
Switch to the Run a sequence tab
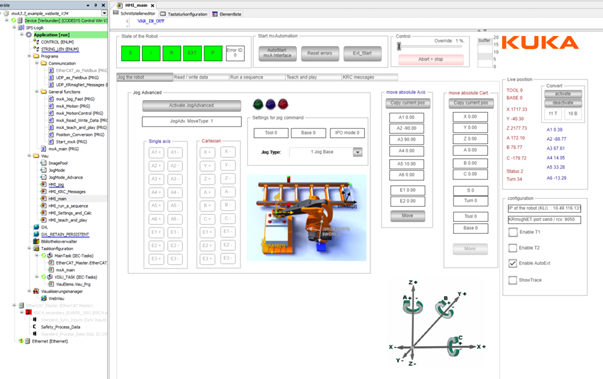tap(257, 77)
